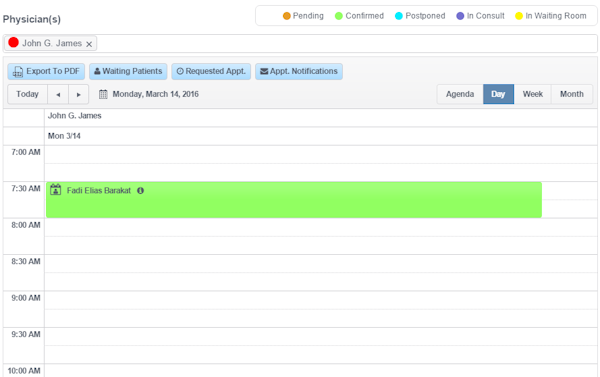
Task: Click the Postponed legend label
Action: pos(425,16)
